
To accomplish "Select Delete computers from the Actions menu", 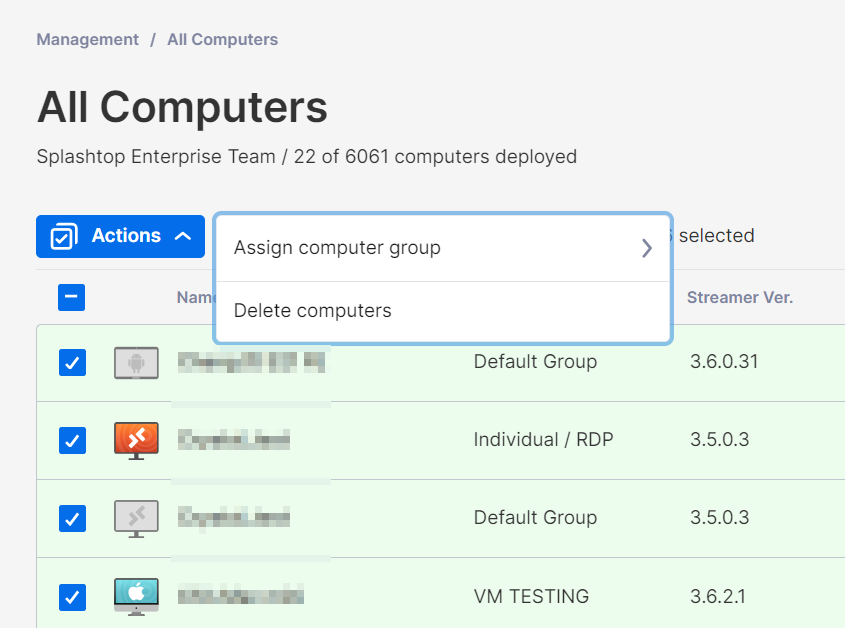I will coord(443,311).
